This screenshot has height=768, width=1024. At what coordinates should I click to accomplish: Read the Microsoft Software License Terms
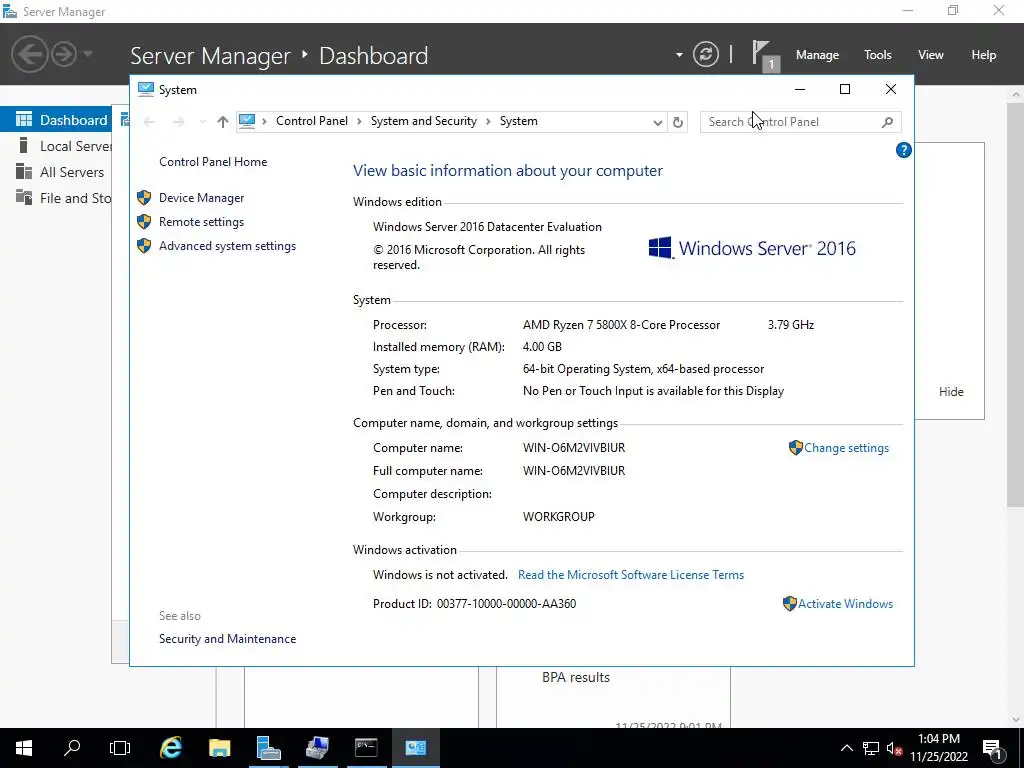click(631, 575)
